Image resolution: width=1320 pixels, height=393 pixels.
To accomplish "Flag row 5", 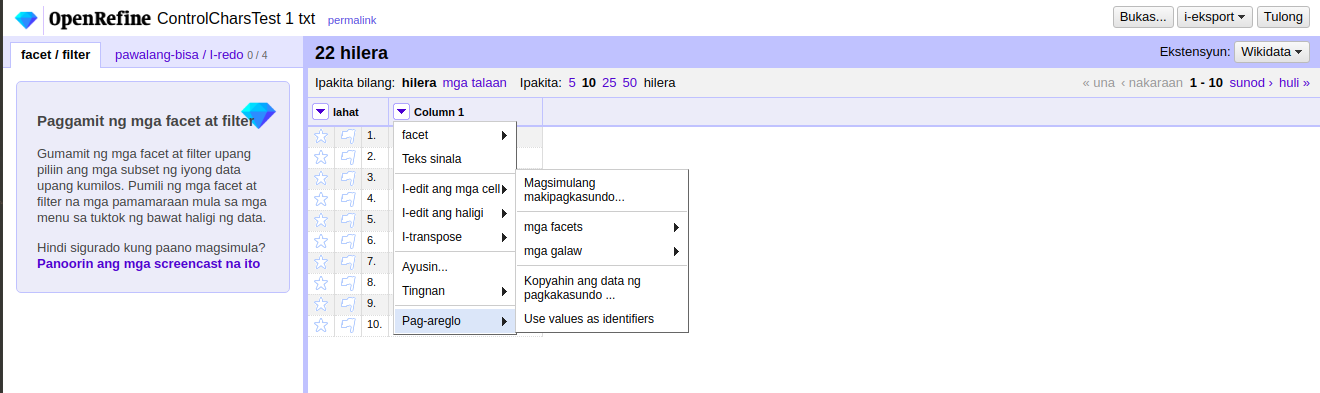I will pyautogui.click(x=348, y=220).
